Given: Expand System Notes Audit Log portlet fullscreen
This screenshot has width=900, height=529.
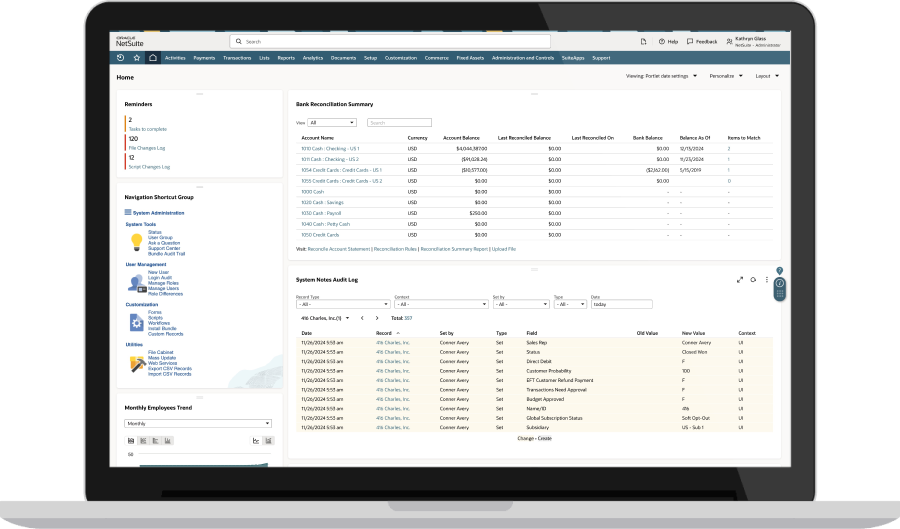Looking at the screenshot, I should tap(740, 279).
